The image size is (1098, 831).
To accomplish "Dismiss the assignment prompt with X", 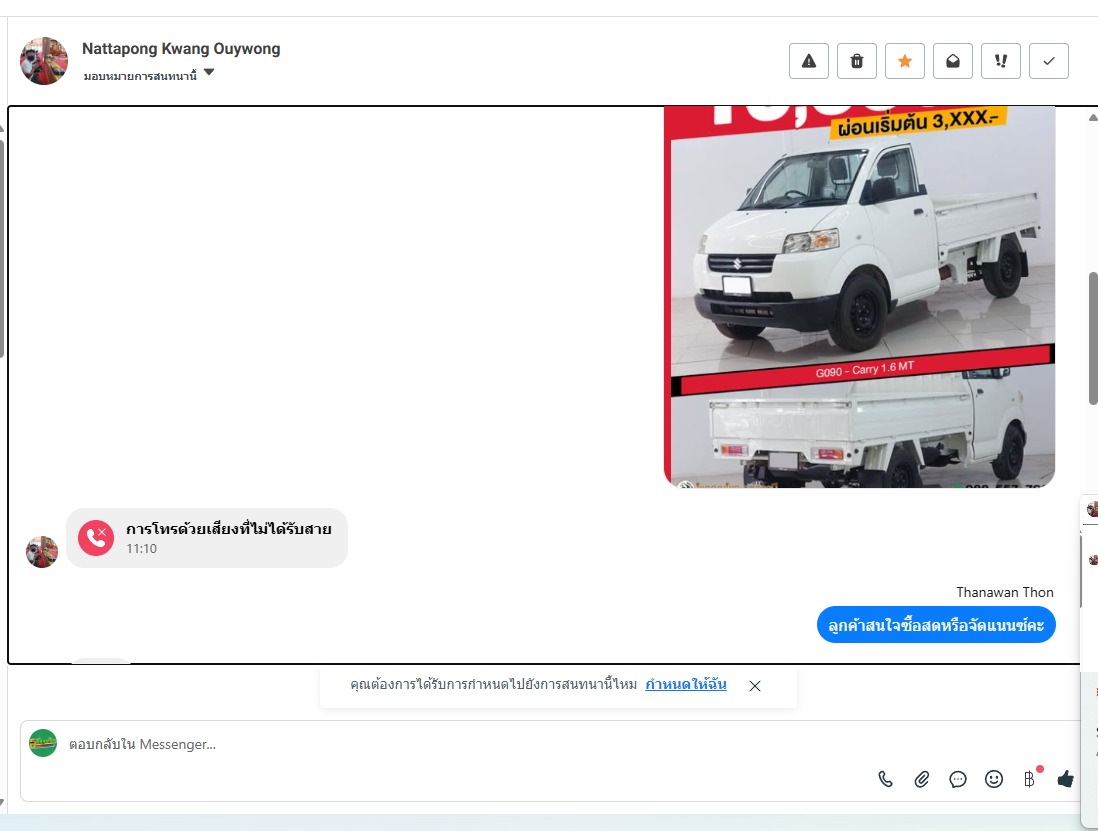I will point(755,686).
